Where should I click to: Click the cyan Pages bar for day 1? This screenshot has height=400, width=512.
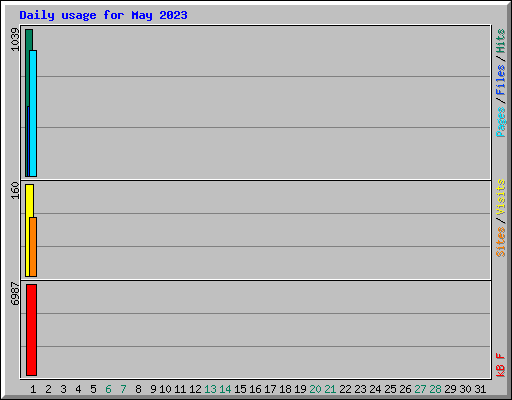pos(33,113)
